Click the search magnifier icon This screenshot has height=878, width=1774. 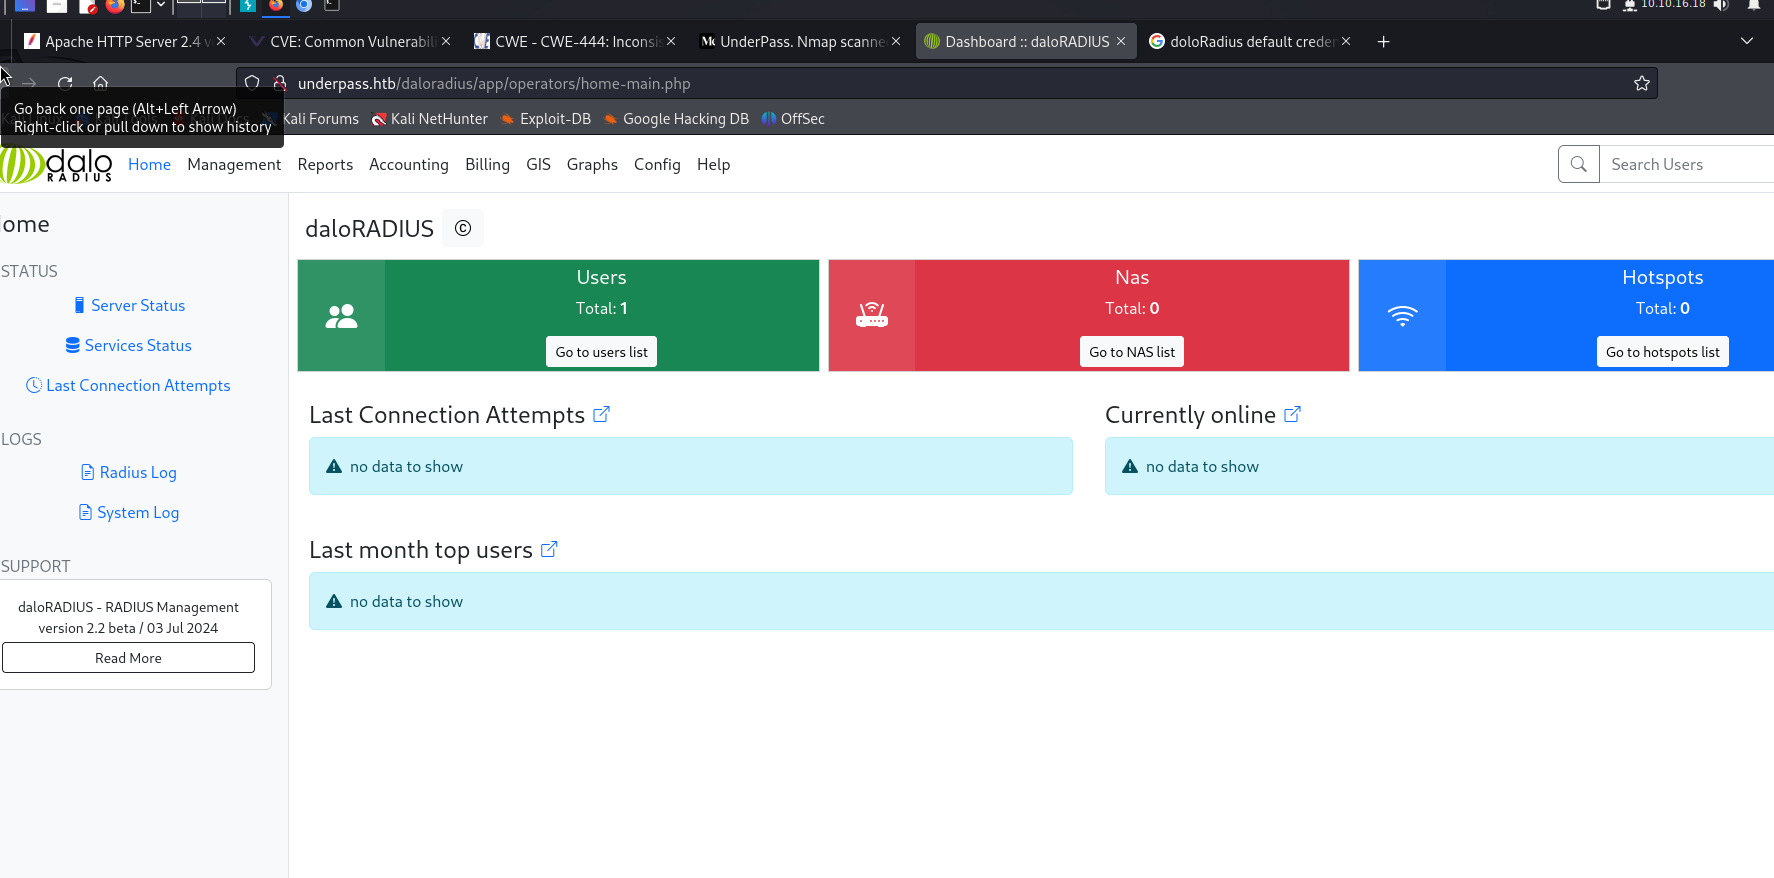click(1579, 164)
